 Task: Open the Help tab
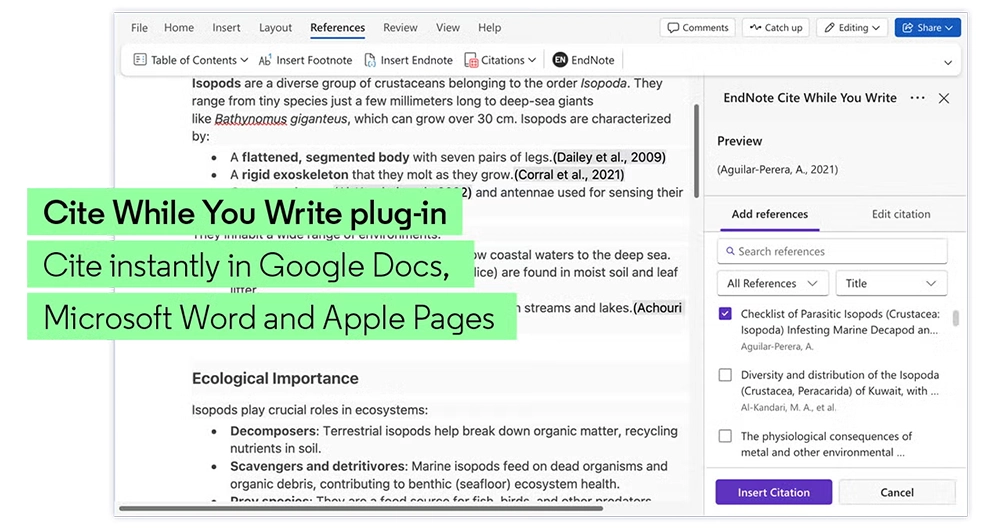(489, 27)
